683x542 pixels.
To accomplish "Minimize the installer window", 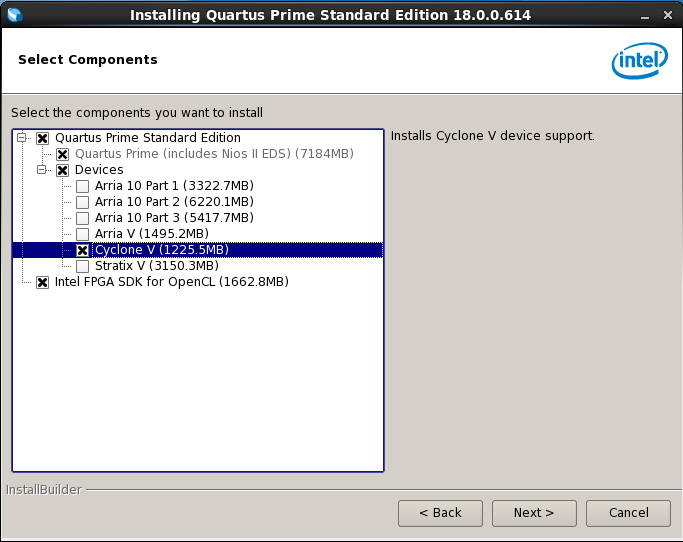I will point(645,16).
